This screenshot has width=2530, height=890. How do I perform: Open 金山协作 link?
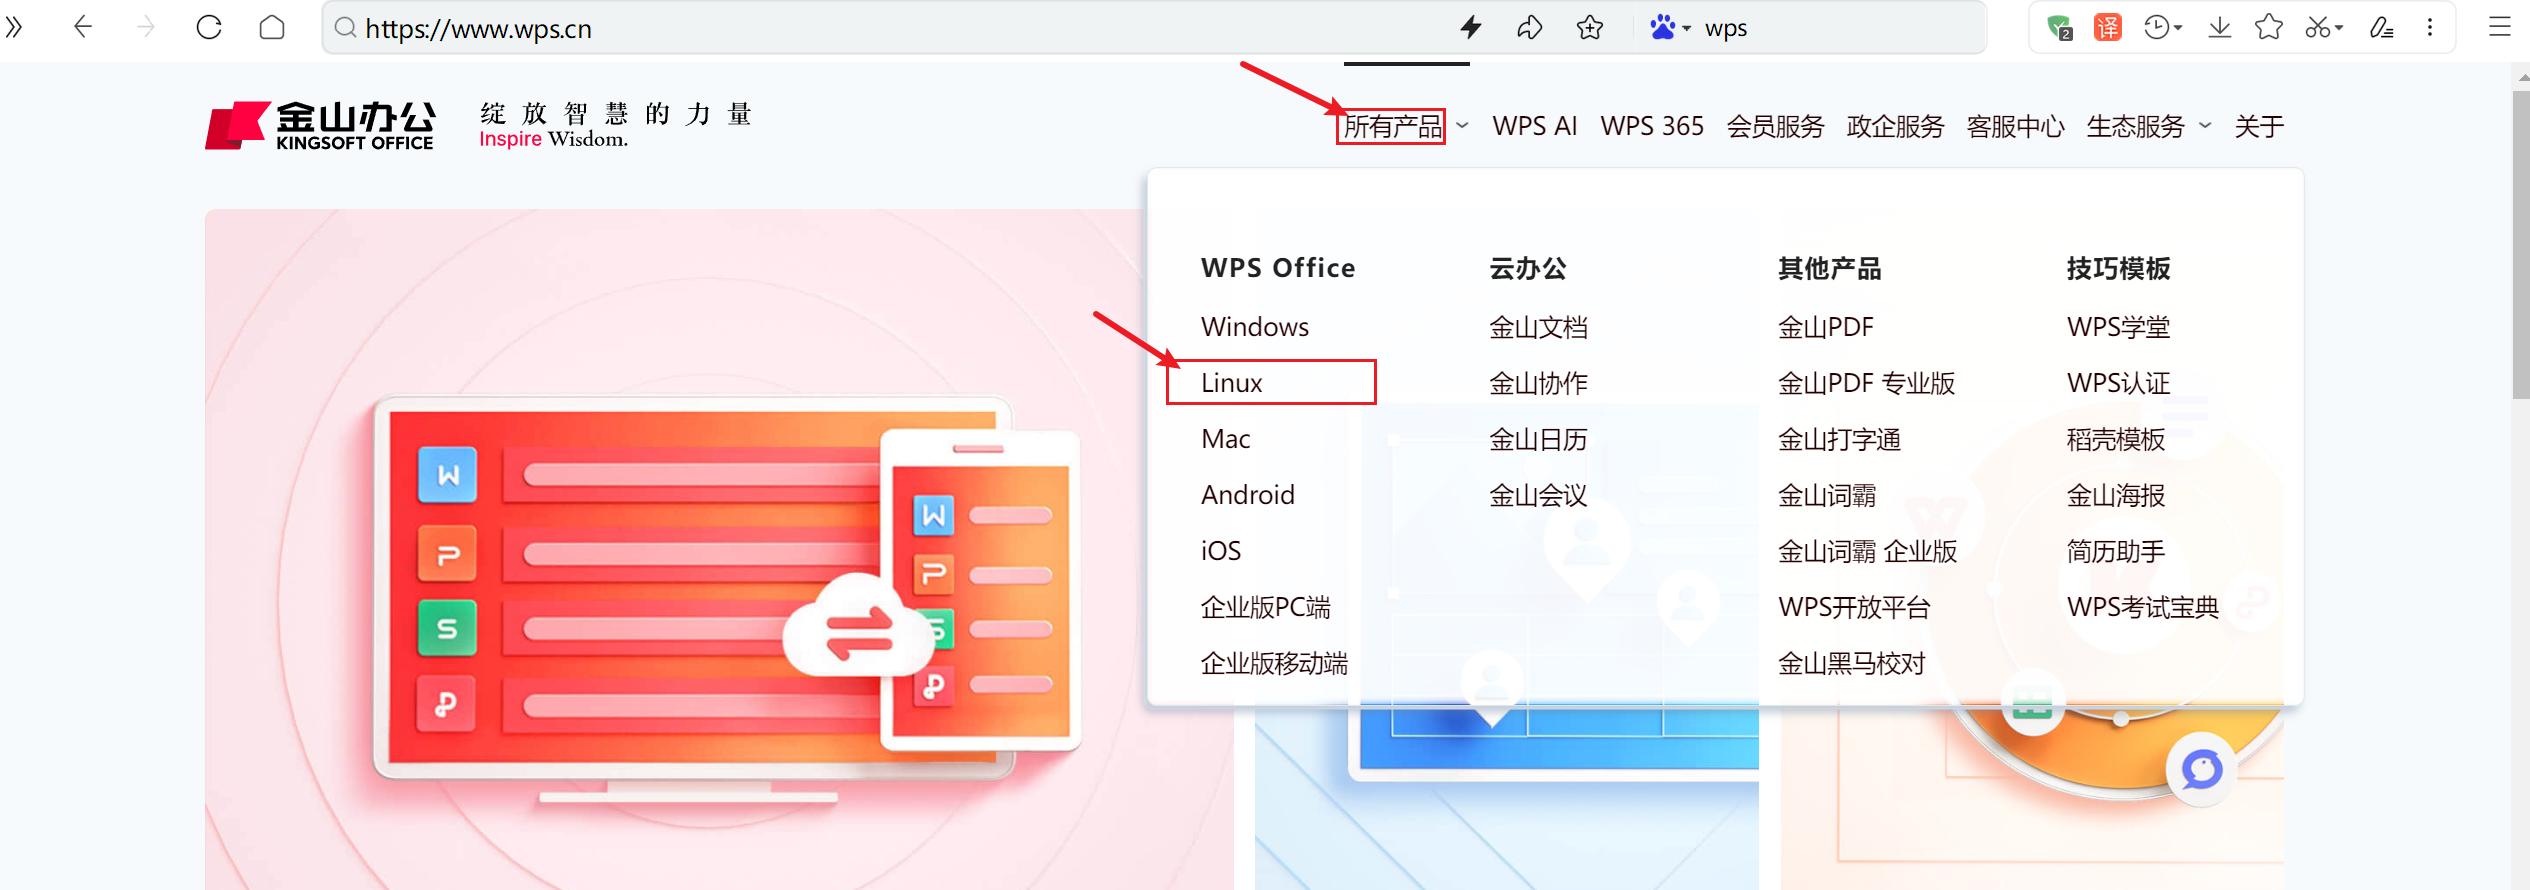point(1538,383)
